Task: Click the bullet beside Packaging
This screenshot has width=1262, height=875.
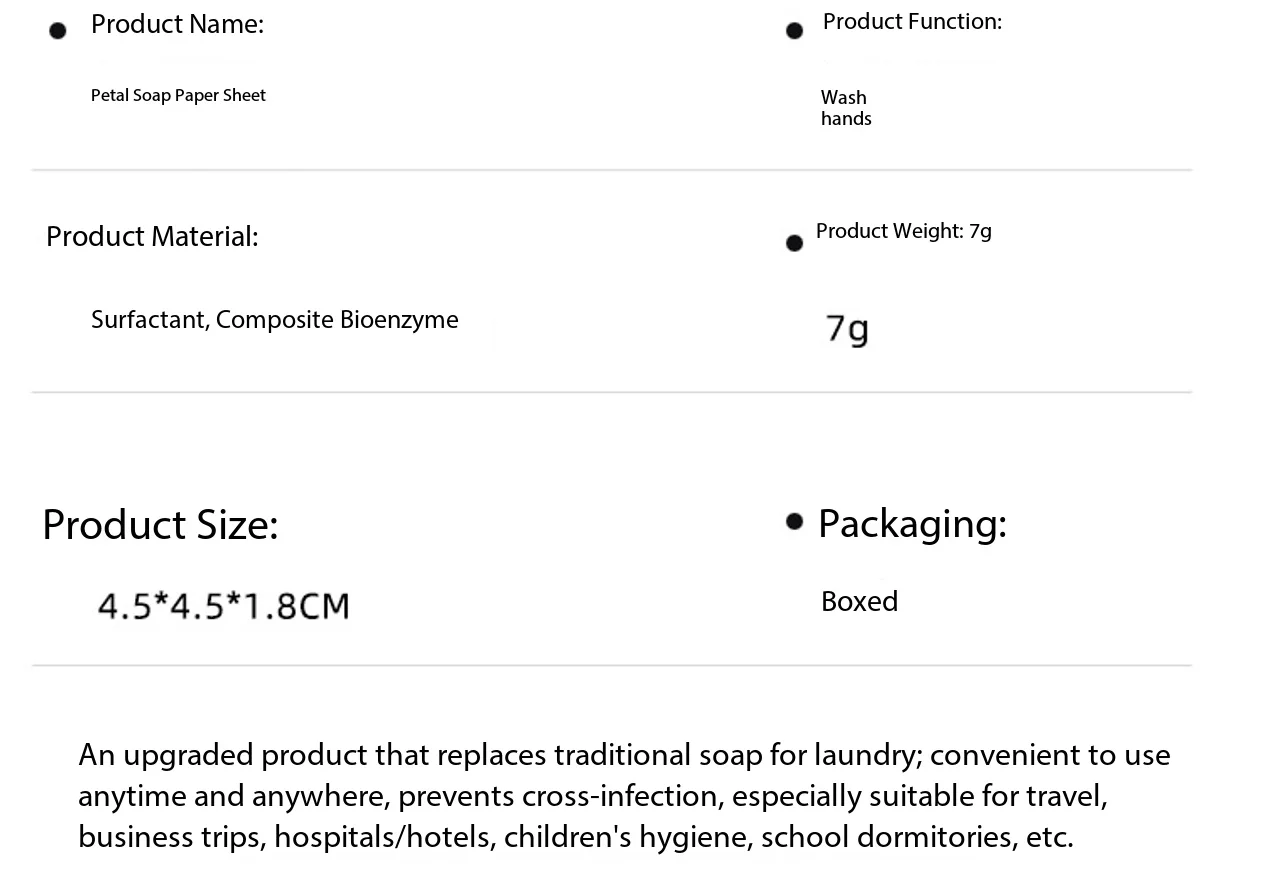Action: (795, 521)
